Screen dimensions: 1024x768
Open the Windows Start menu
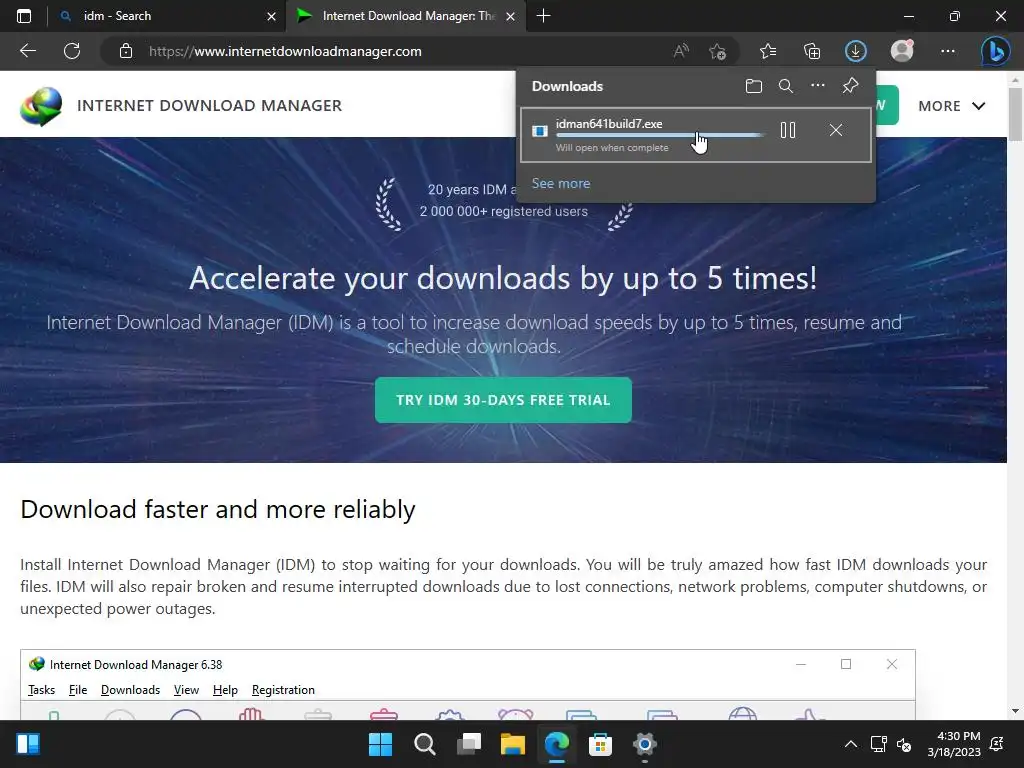point(381,744)
